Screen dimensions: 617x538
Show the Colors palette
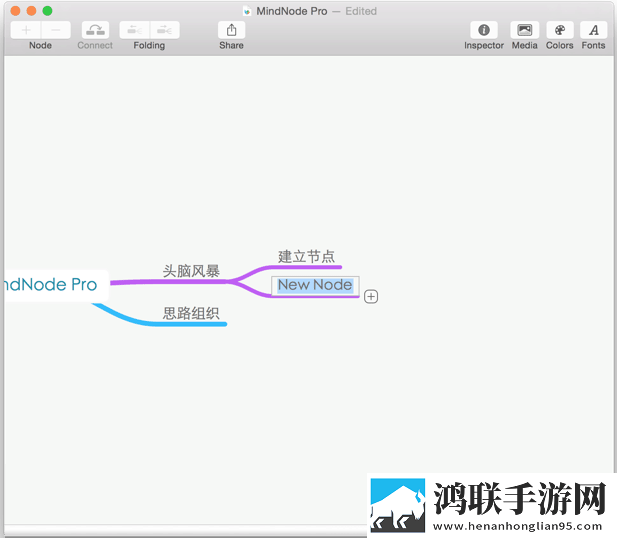click(x=560, y=30)
